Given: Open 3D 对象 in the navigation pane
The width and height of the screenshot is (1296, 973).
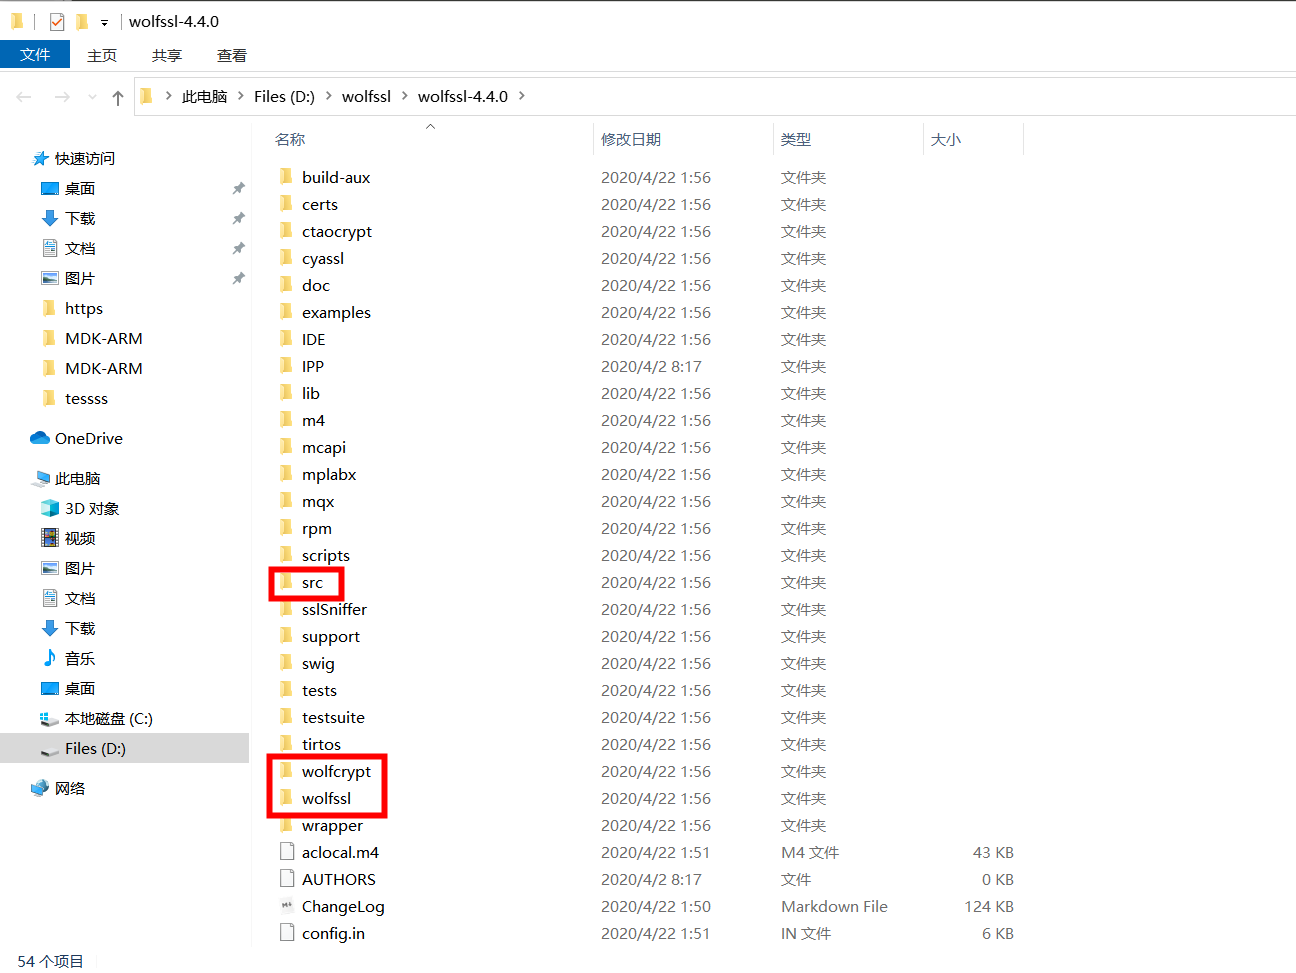Looking at the screenshot, I should click(x=92, y=508).
